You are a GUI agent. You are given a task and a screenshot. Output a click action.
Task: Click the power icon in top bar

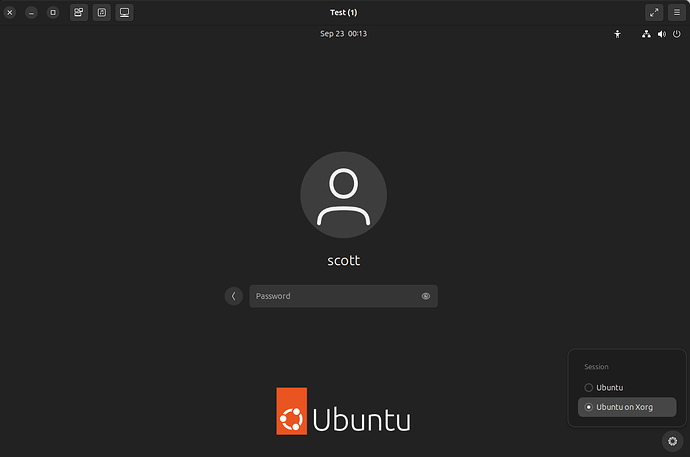(x=677, y=34)
